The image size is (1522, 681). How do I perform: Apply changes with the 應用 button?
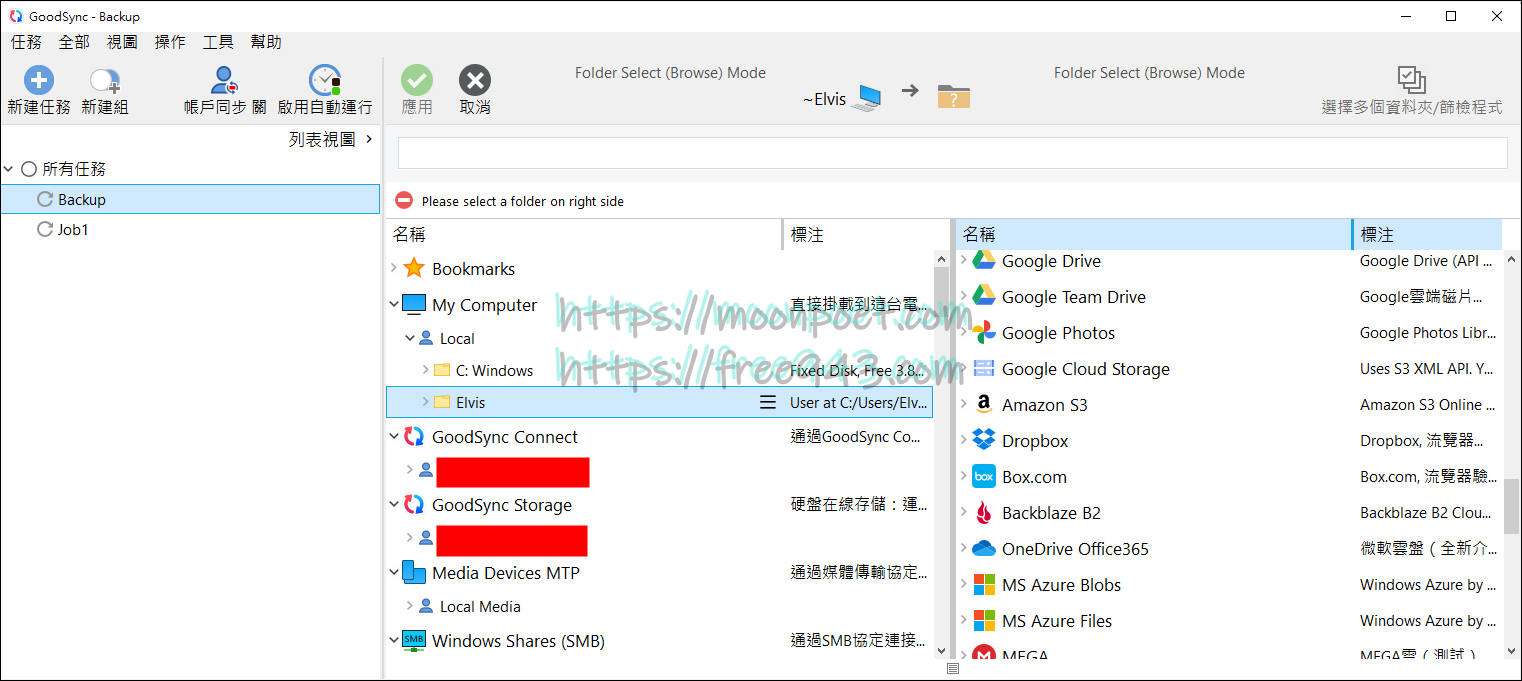point(417,89)
